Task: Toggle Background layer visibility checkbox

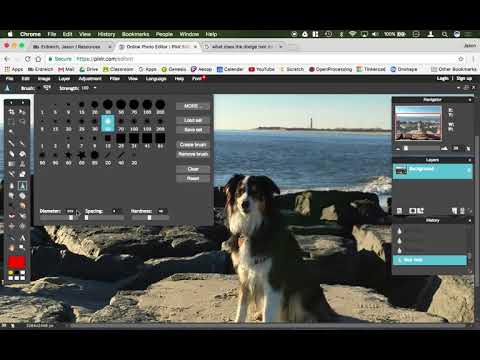Action: [468, 170]
